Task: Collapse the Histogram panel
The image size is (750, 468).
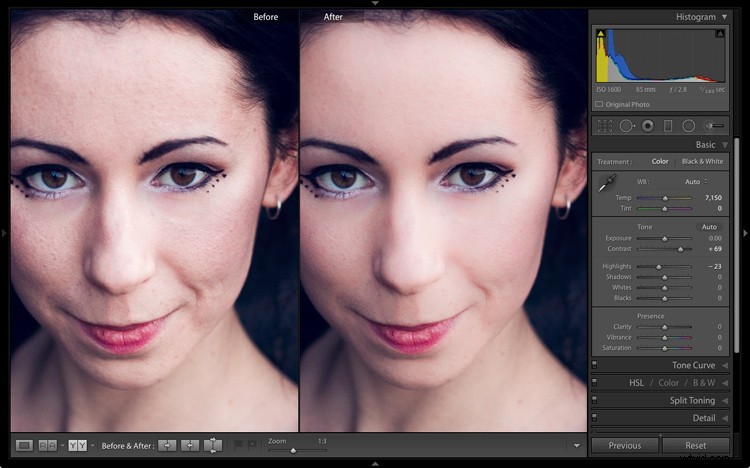Action: pos(725,17)
